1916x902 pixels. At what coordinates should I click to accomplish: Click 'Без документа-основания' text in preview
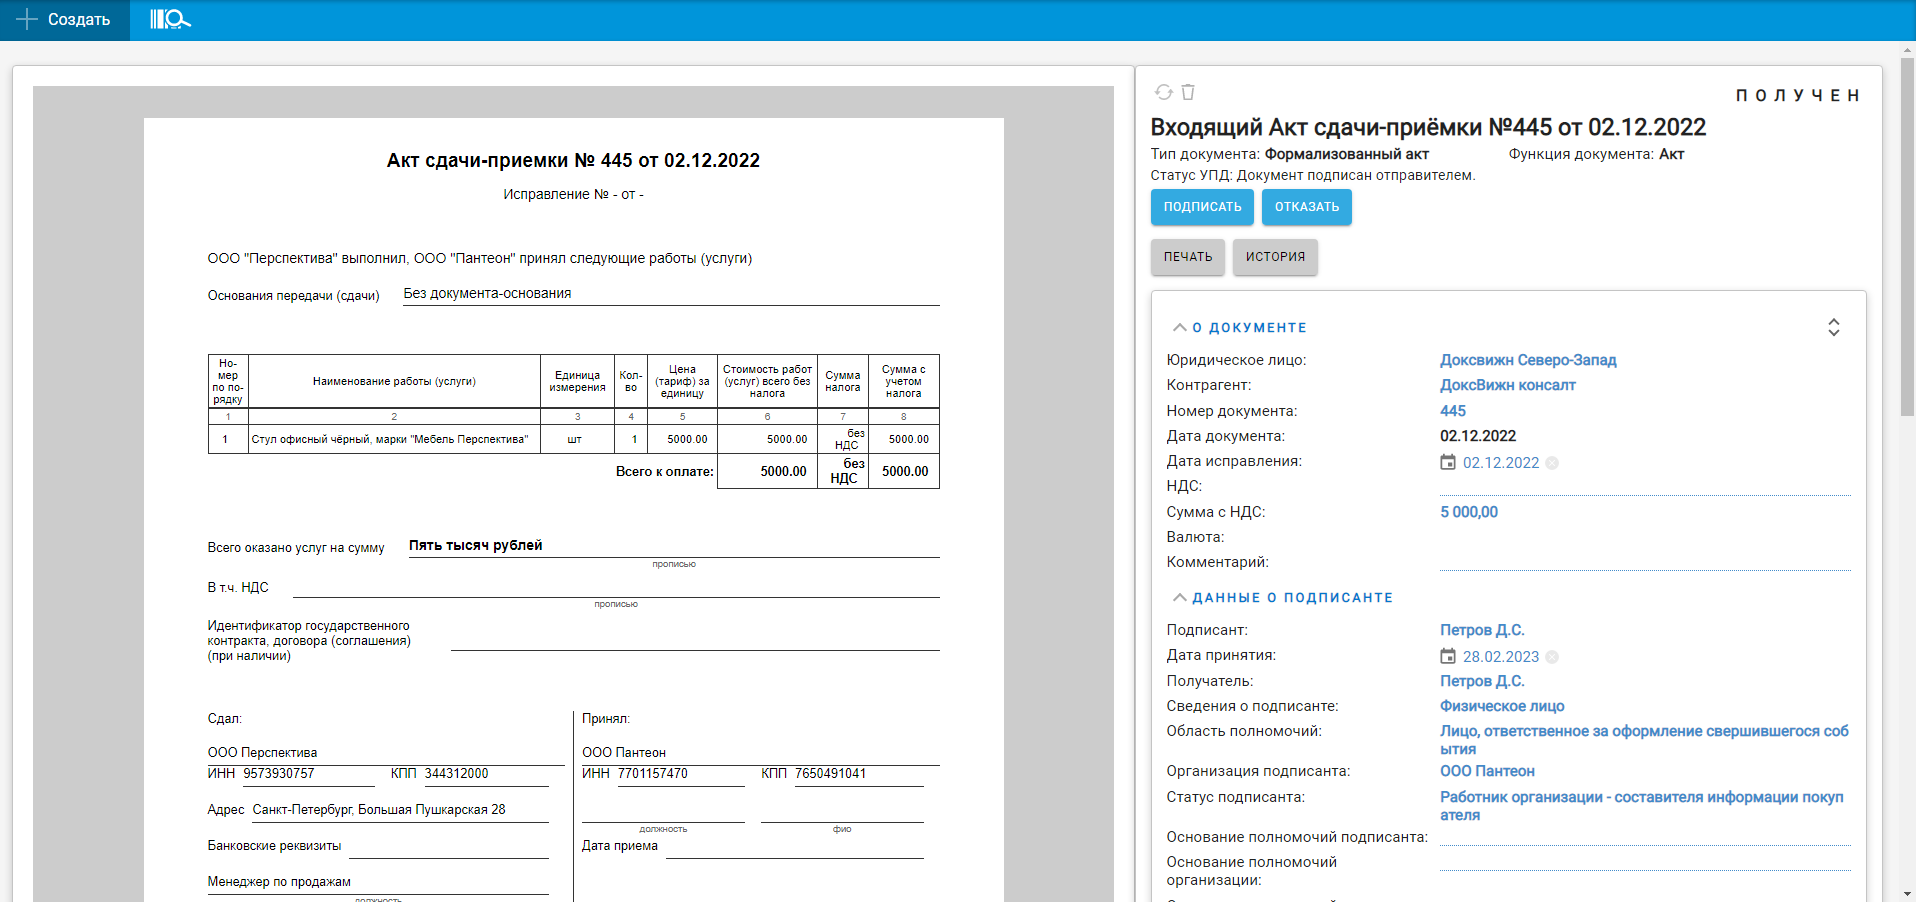point(487,293)
